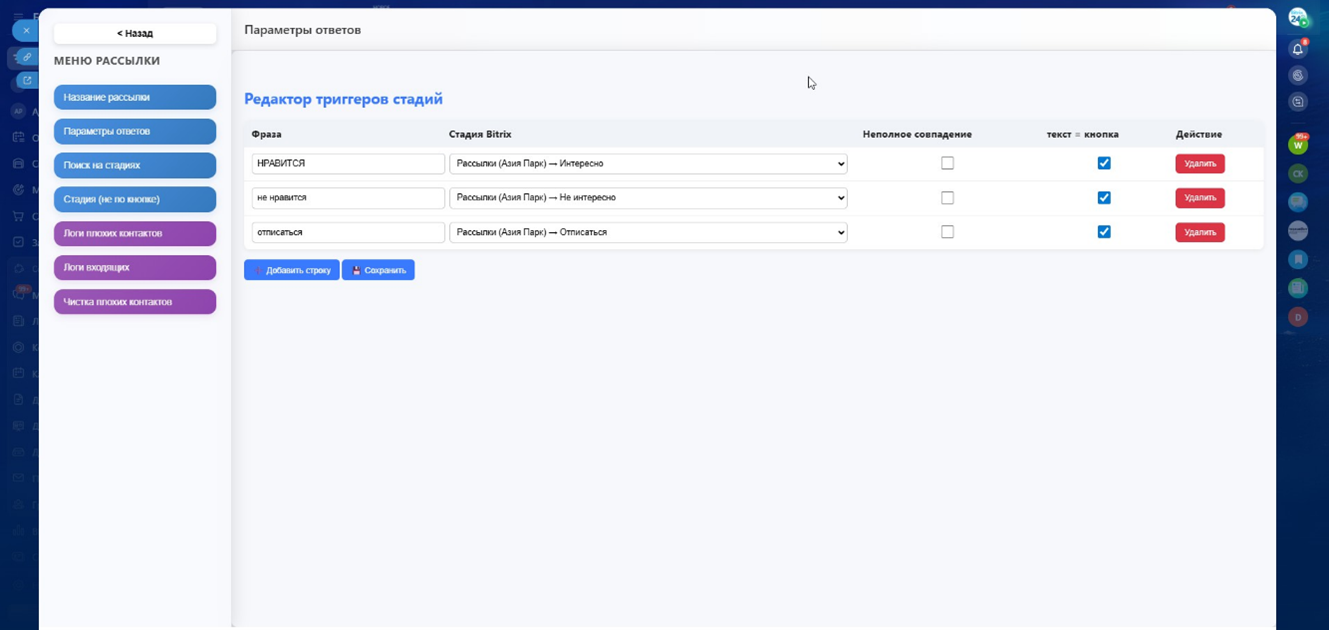Open the bookmark avatar in right sidebar

(1298, 259)
